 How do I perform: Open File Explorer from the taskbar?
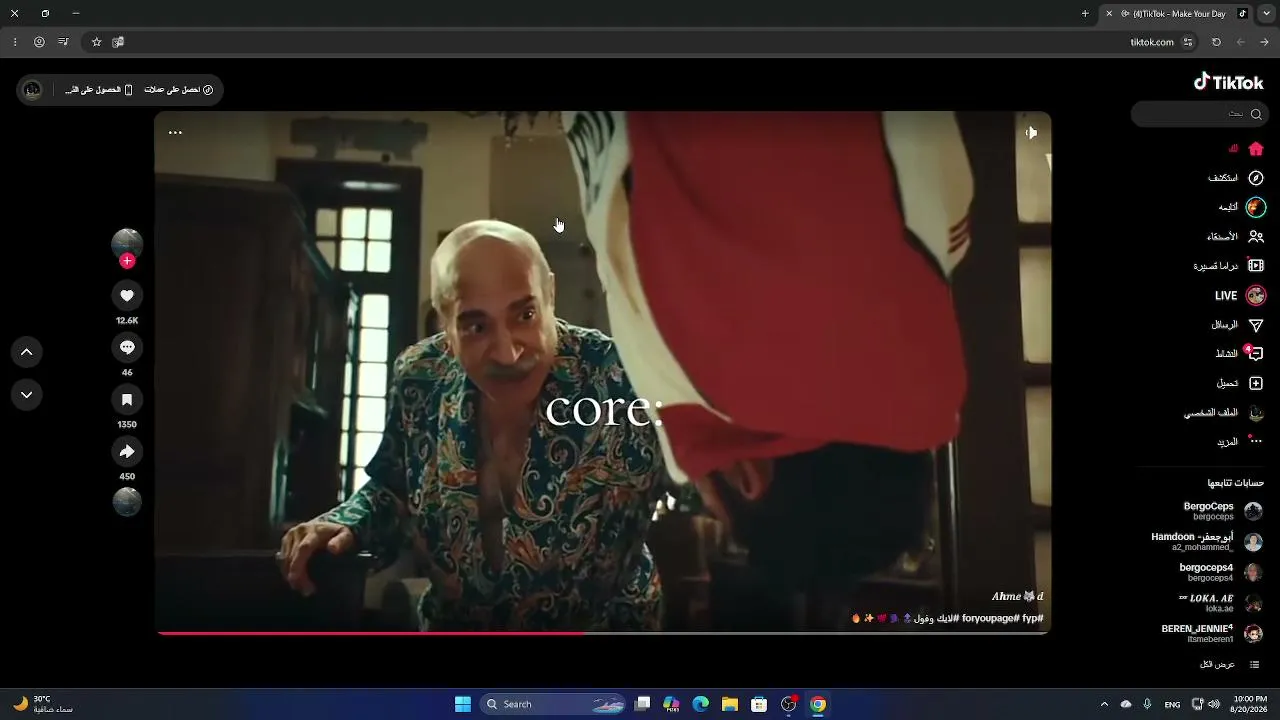click(730, 704)
